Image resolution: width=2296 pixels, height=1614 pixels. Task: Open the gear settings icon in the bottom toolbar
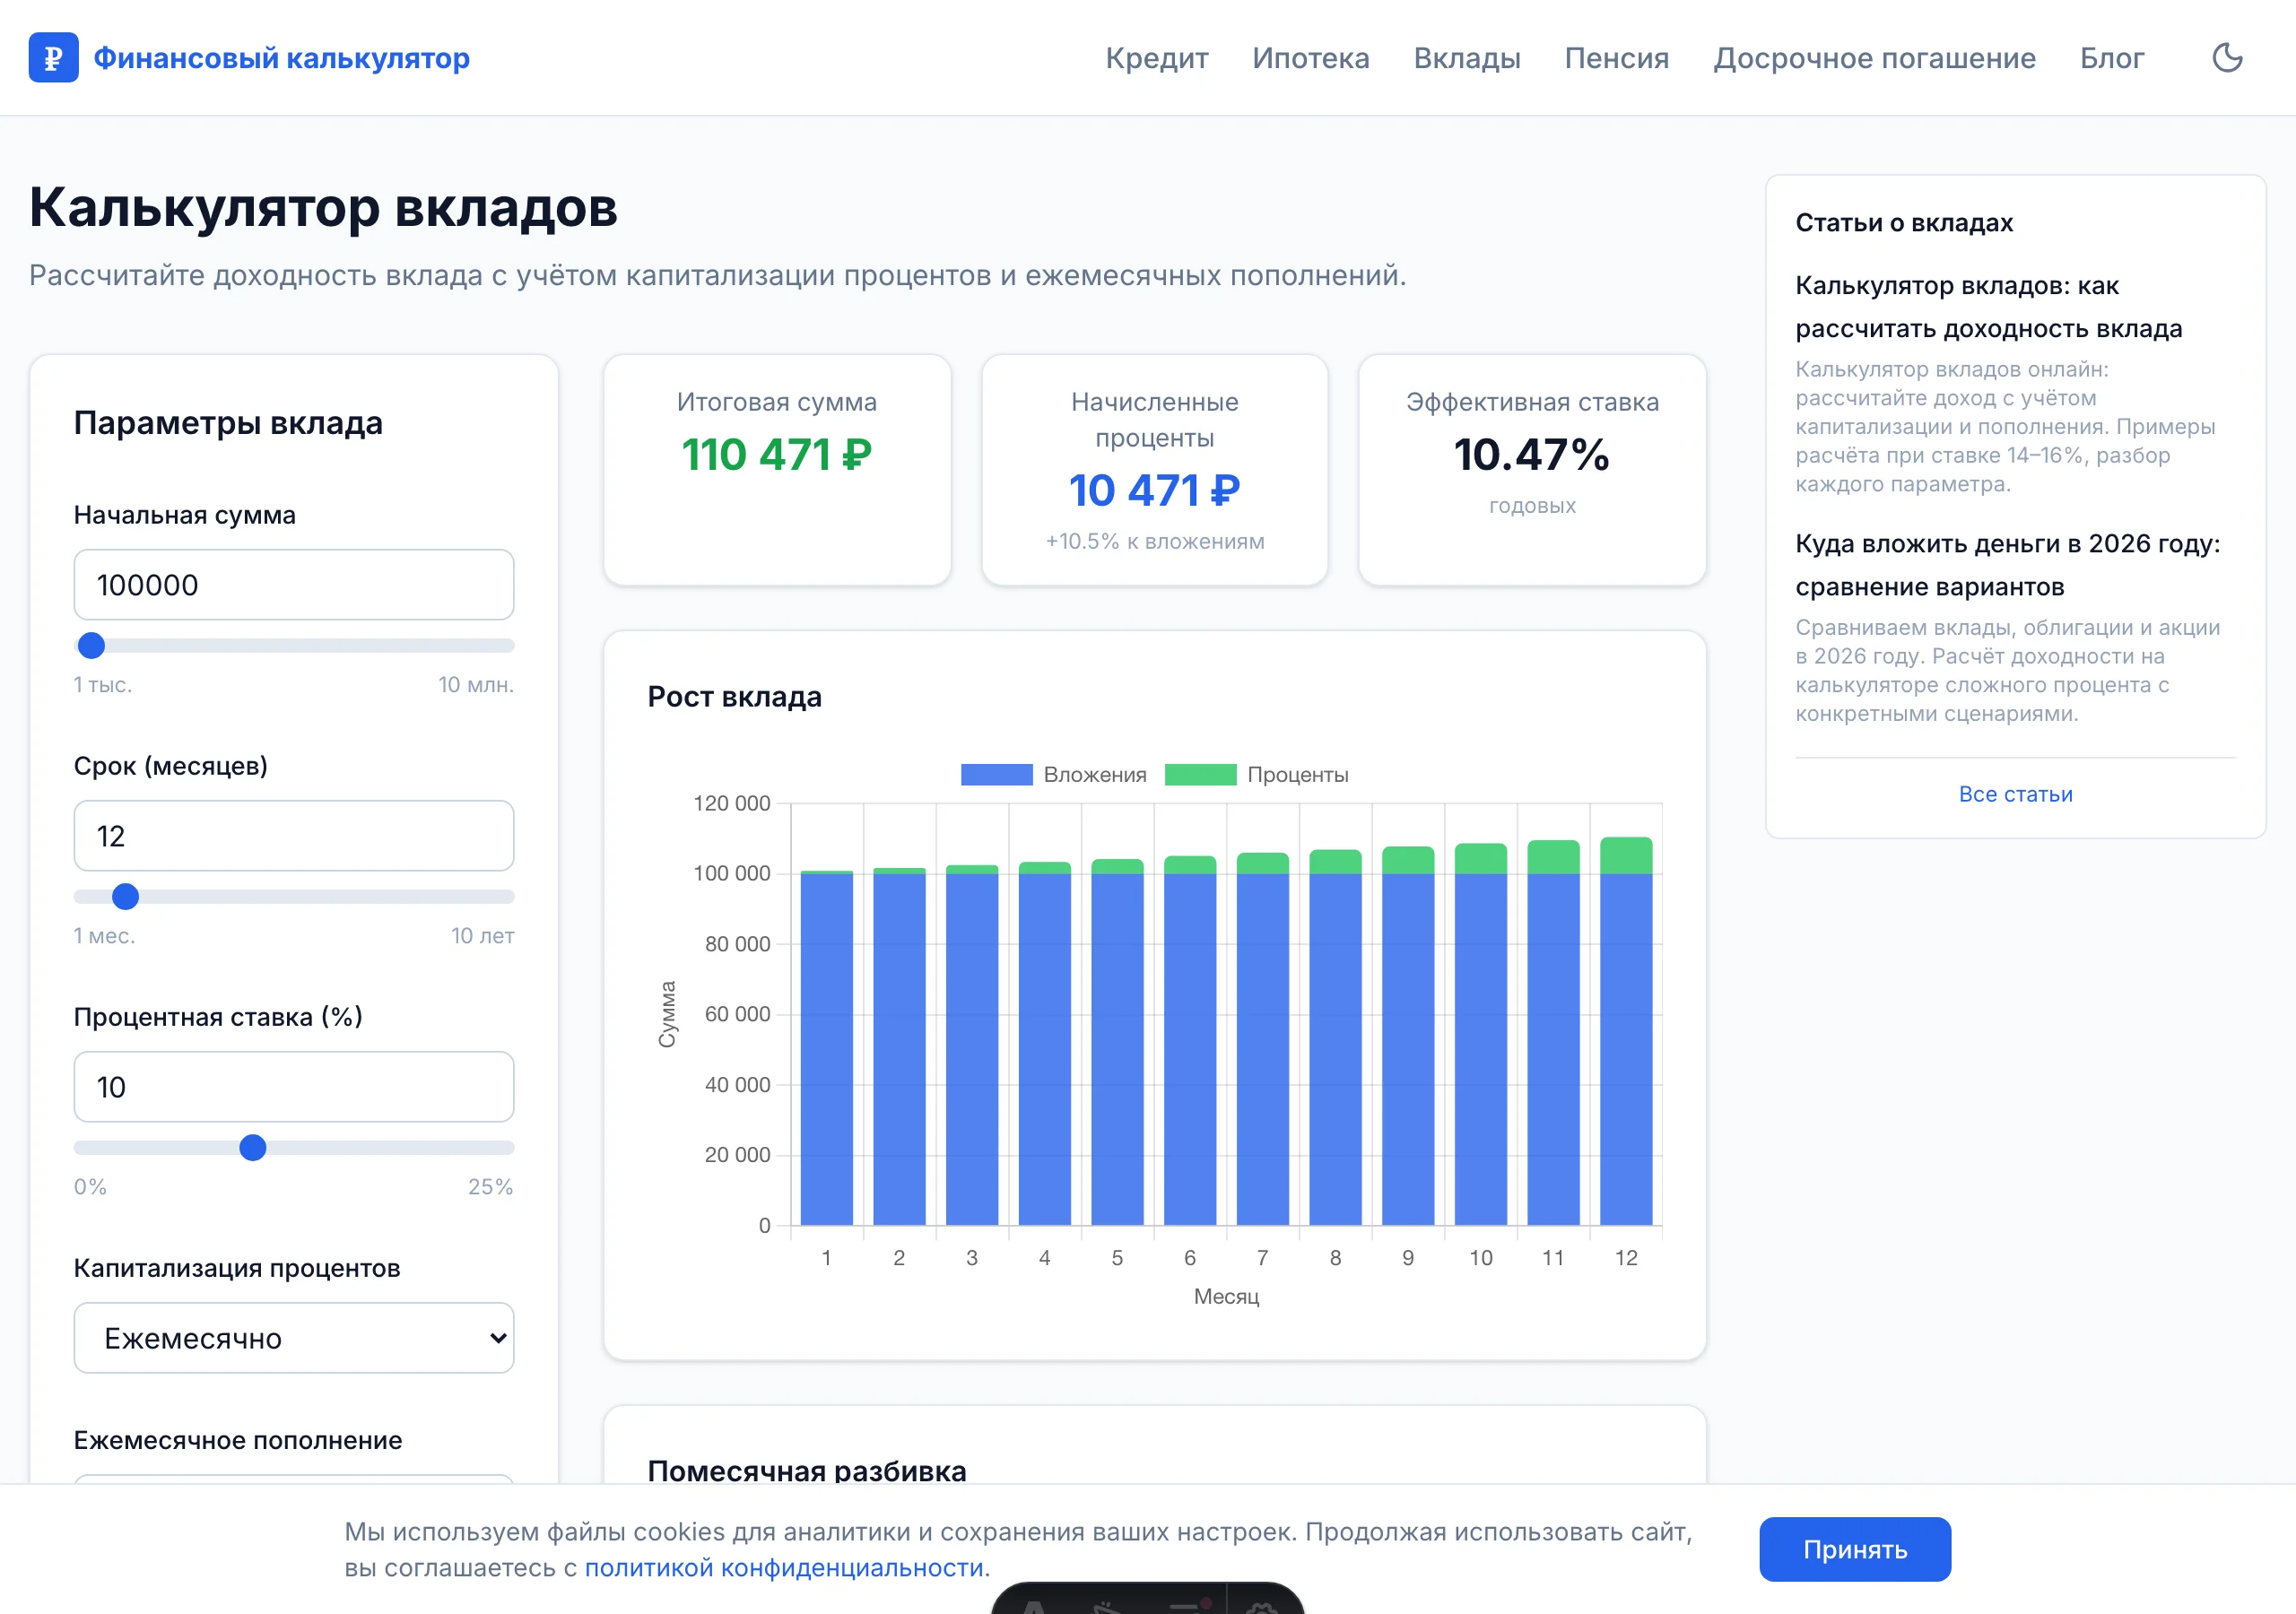[x=1264, y=1610]
